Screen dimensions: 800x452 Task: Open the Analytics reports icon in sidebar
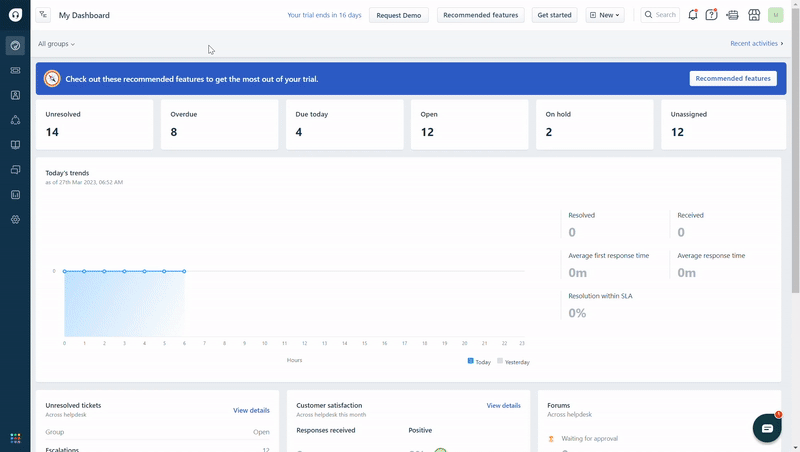pyautogui.click(x=15, y=194)
